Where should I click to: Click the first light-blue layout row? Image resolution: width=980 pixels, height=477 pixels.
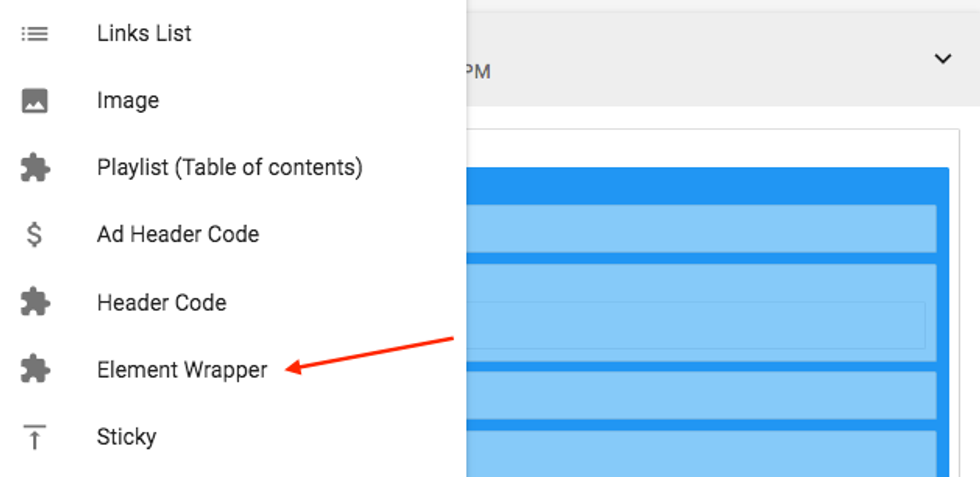click(700, 228)
